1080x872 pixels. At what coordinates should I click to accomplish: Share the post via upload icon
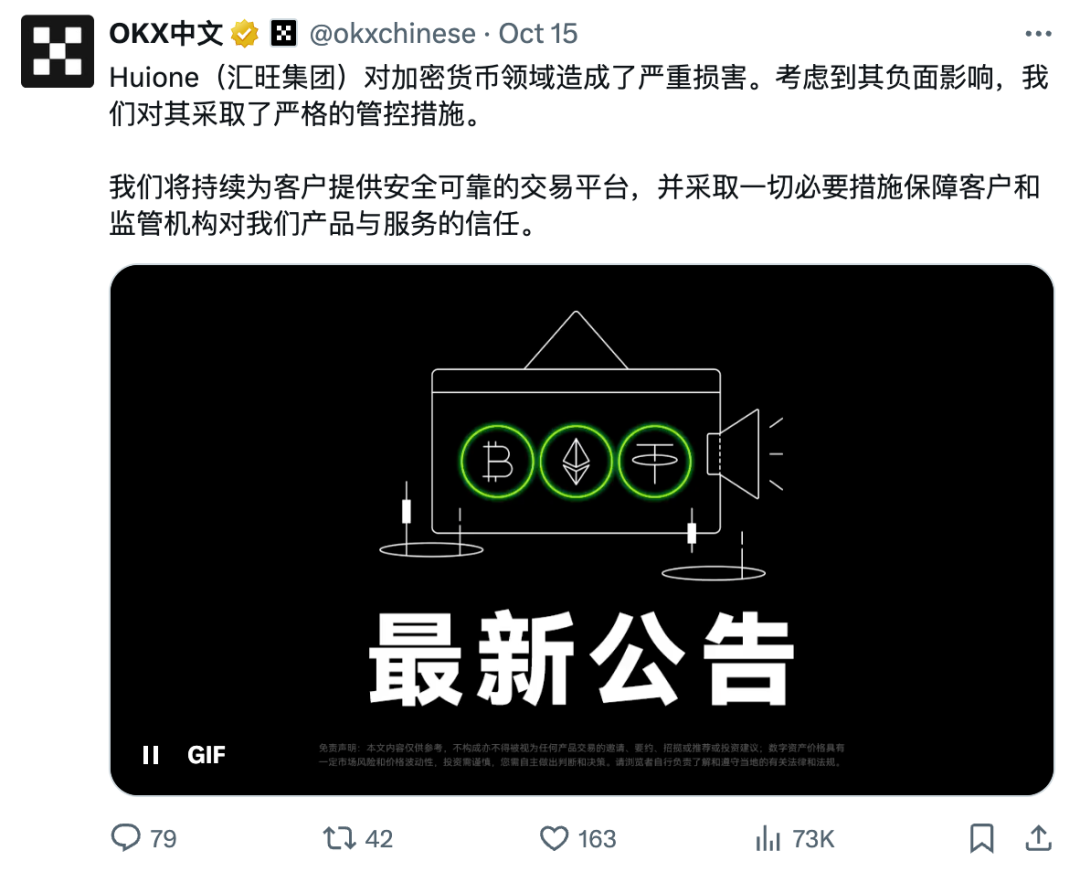[x=1038, y=838]
